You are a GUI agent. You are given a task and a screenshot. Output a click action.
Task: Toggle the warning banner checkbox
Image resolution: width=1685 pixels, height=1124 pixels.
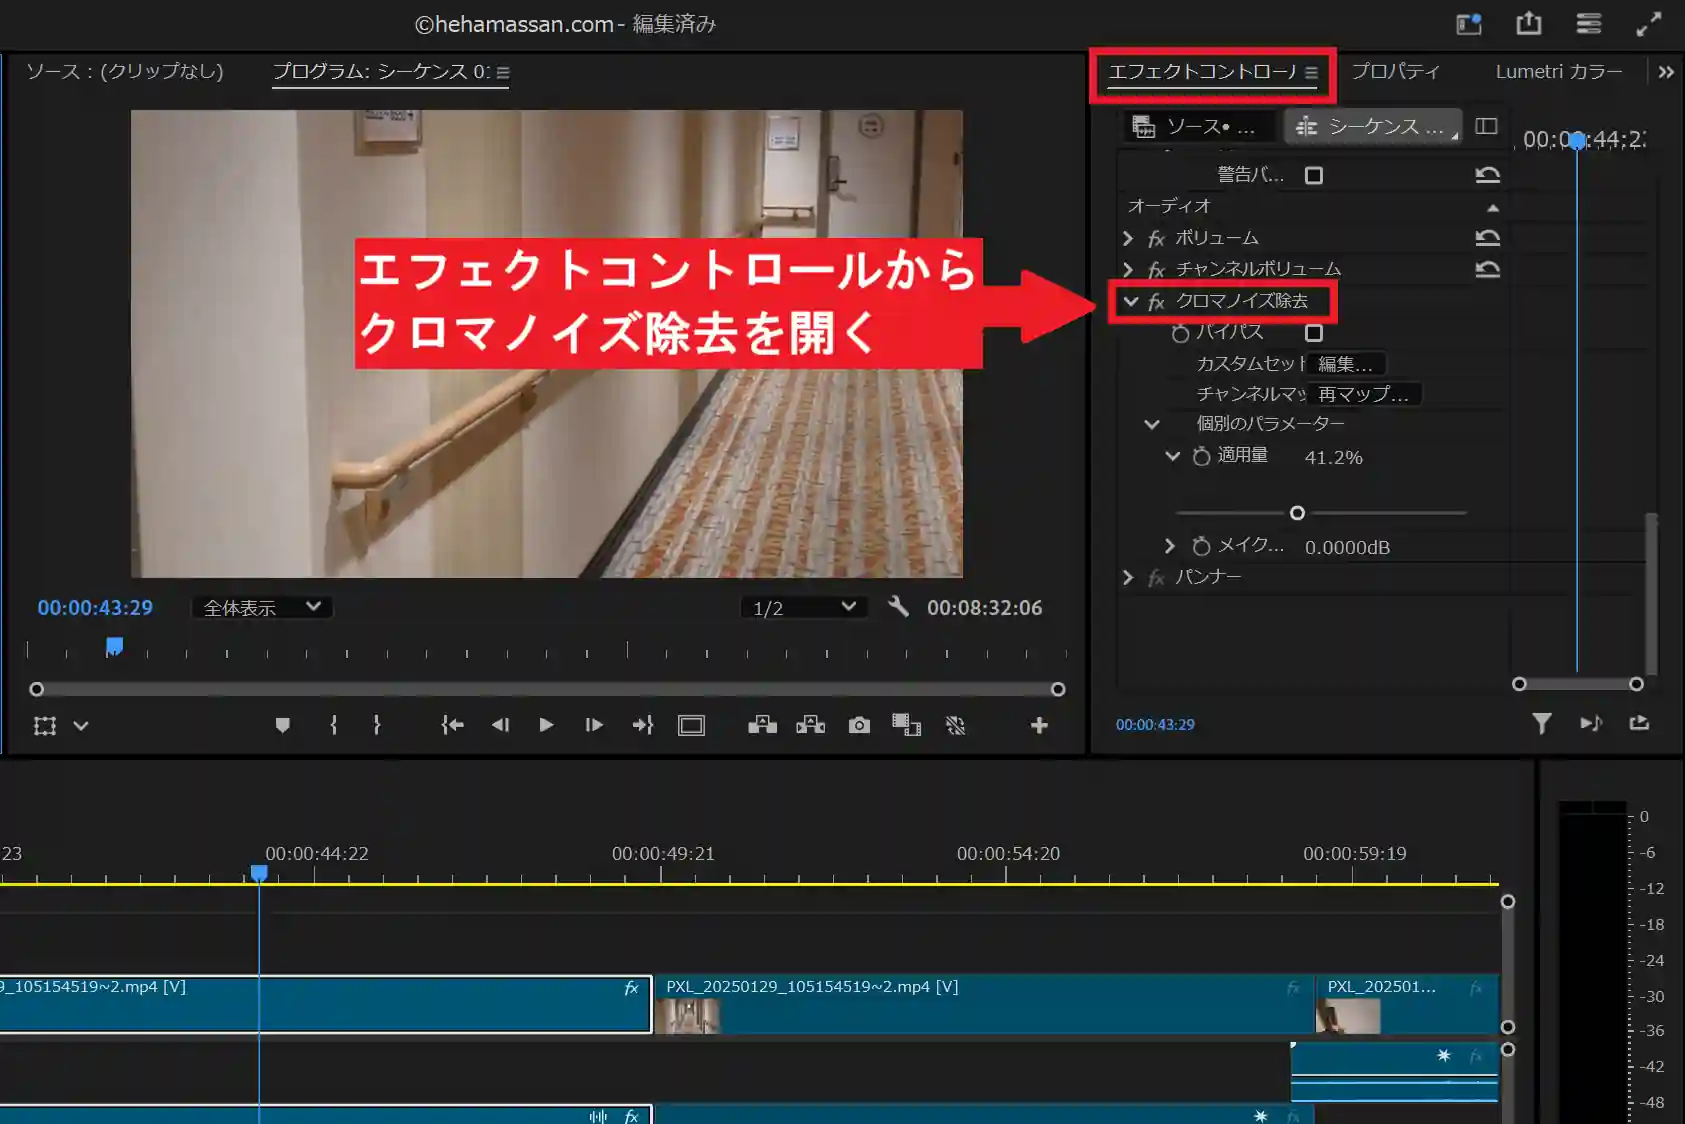(x=1314, y=175)
